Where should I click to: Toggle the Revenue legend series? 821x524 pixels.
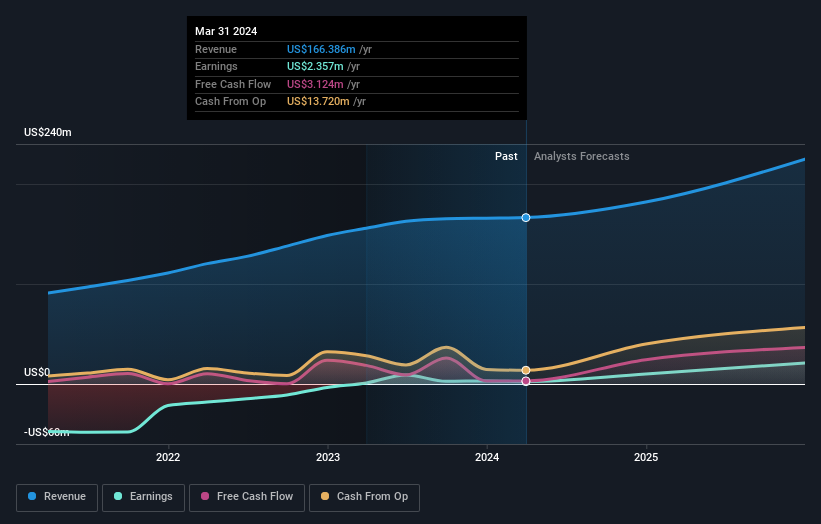[x=57, y=497]
